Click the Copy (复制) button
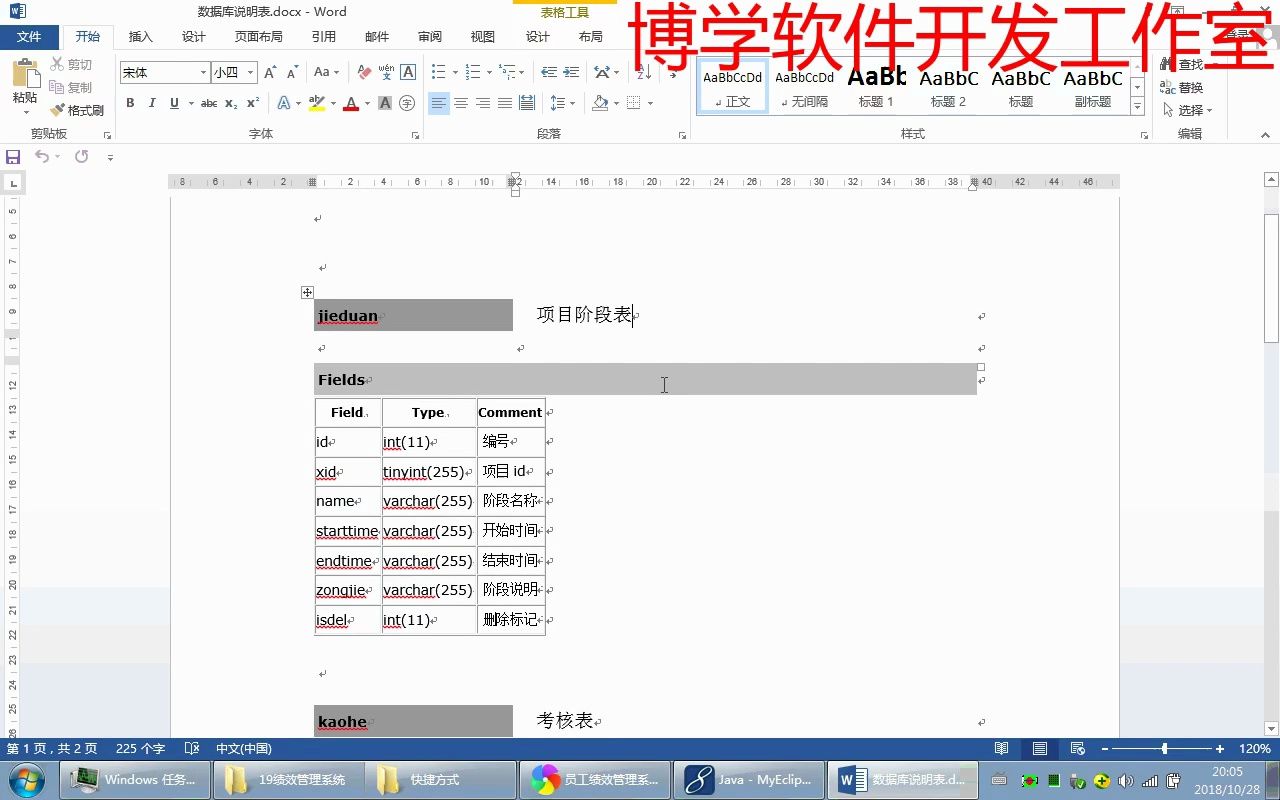The width and height of the screenshot is (1280, 800). click(71, 88)
